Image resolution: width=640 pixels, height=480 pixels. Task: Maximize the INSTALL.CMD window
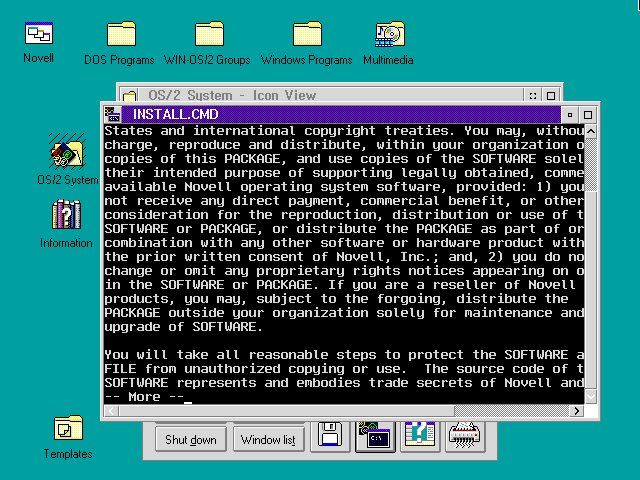(588, 115)
